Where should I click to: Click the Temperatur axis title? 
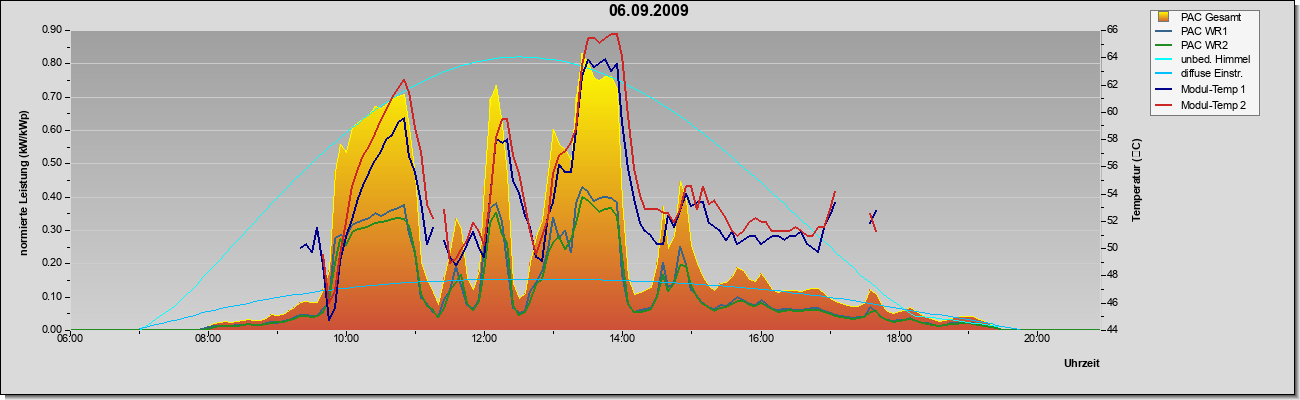tap(1136, 180)
